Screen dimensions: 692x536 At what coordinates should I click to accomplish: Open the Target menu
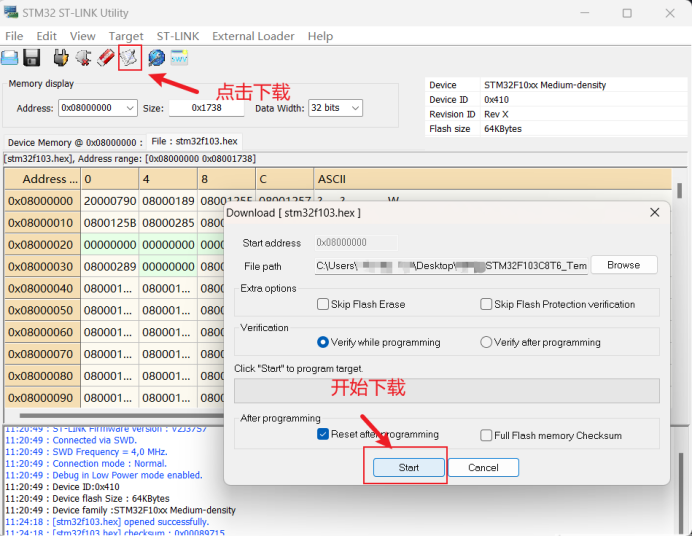coord(126,36)
